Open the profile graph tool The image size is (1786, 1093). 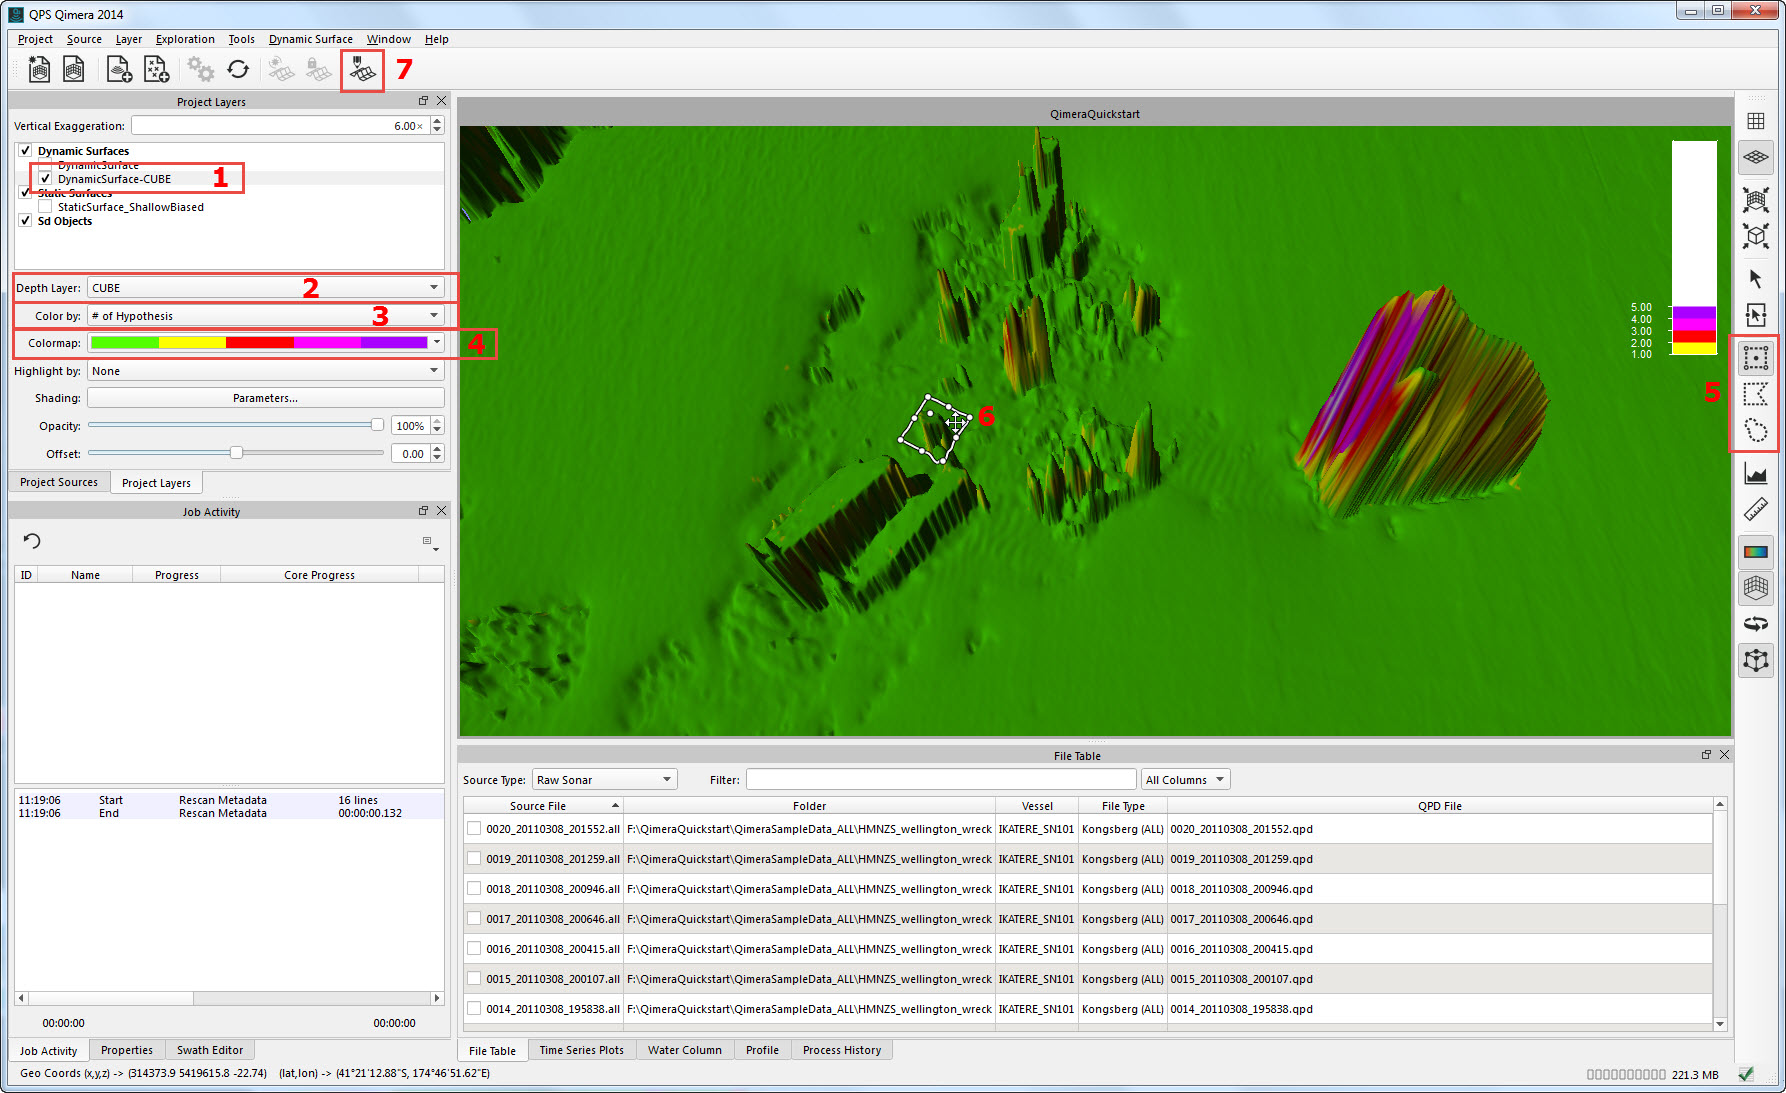pos(1755,473)
